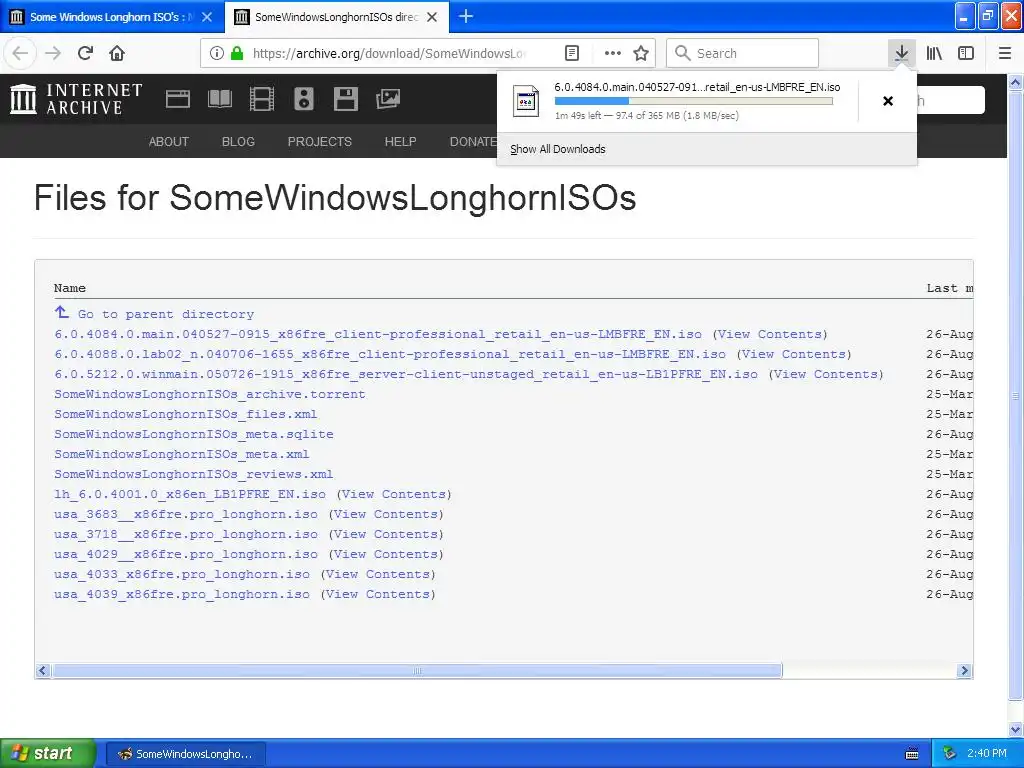View Contents of lh_6.0.4001.0 ISO
Screen dimensions: 1024x768
pos(394,494)
